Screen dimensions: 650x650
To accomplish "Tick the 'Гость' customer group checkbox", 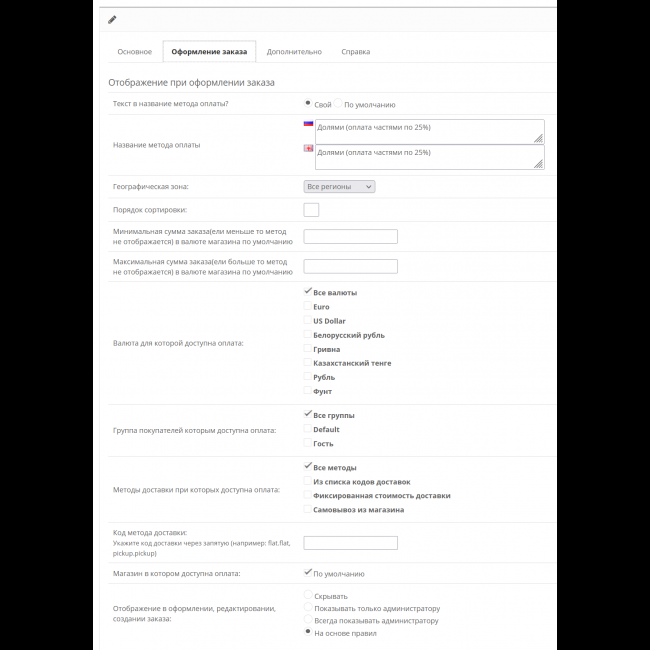I will click(x=308, y=443).
